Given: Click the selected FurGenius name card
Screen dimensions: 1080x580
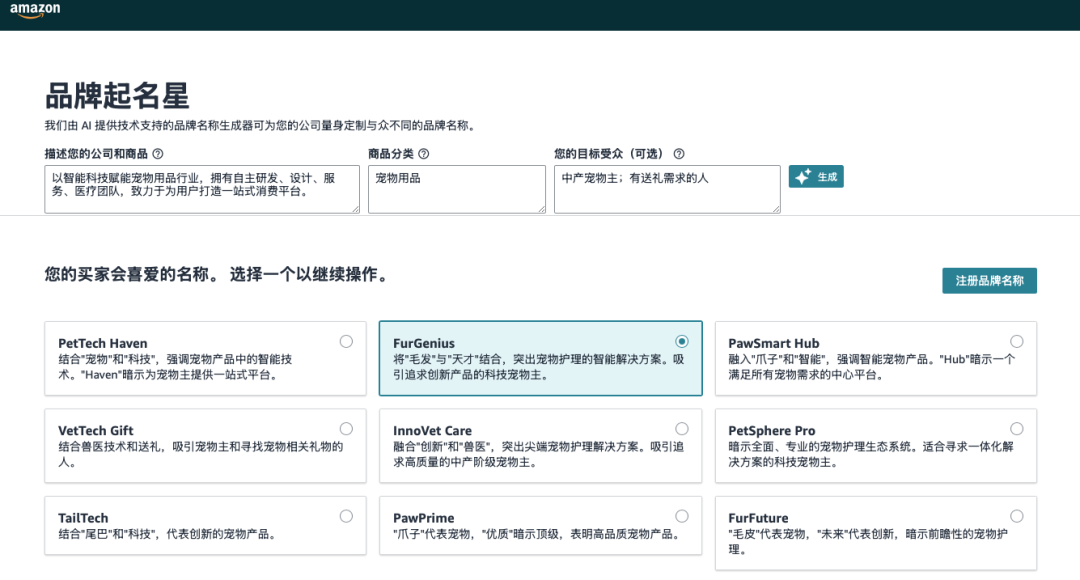Looking at the screenshot, I should (x=540, y=360).
